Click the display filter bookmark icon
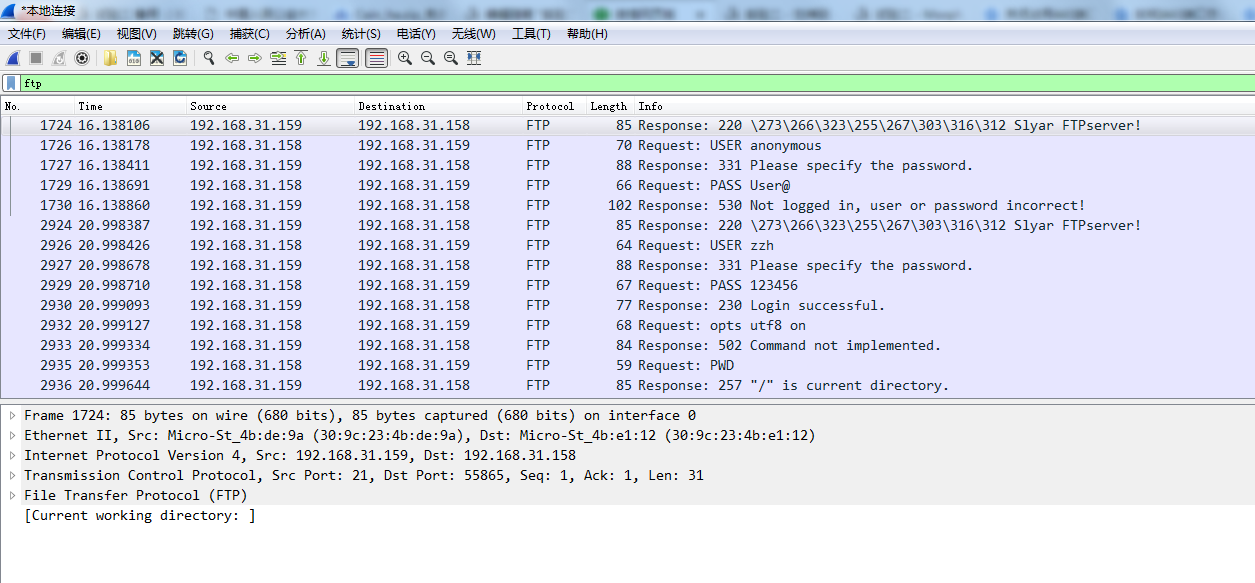 tap(10, 84)
